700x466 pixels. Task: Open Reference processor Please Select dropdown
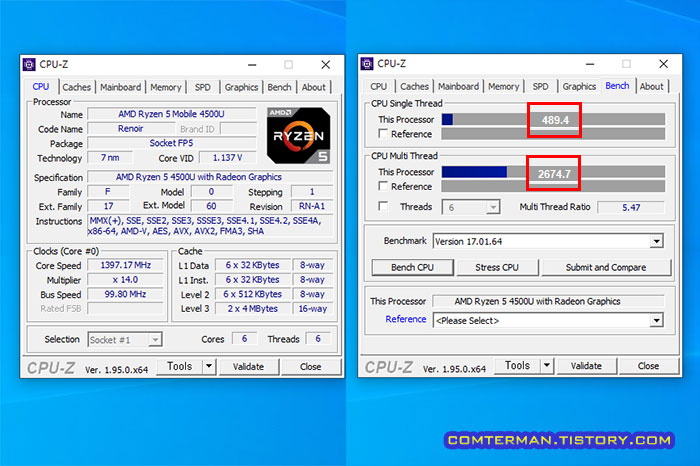tap(656, 320)
